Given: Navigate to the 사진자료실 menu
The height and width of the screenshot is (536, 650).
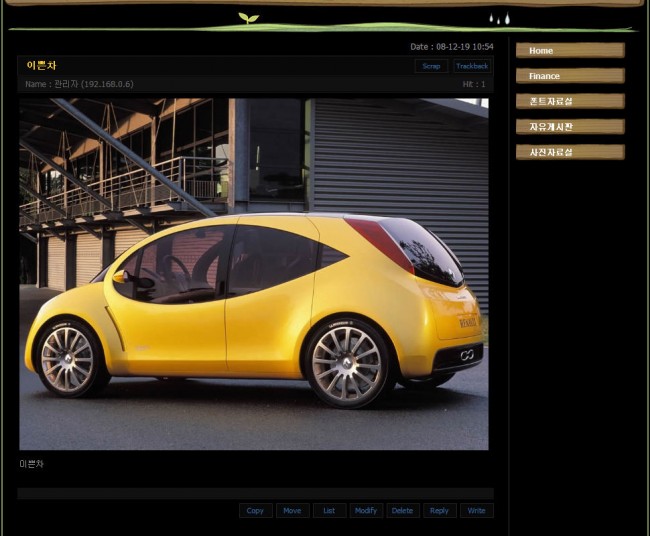Looking at the screenshot, I should 569,152.
